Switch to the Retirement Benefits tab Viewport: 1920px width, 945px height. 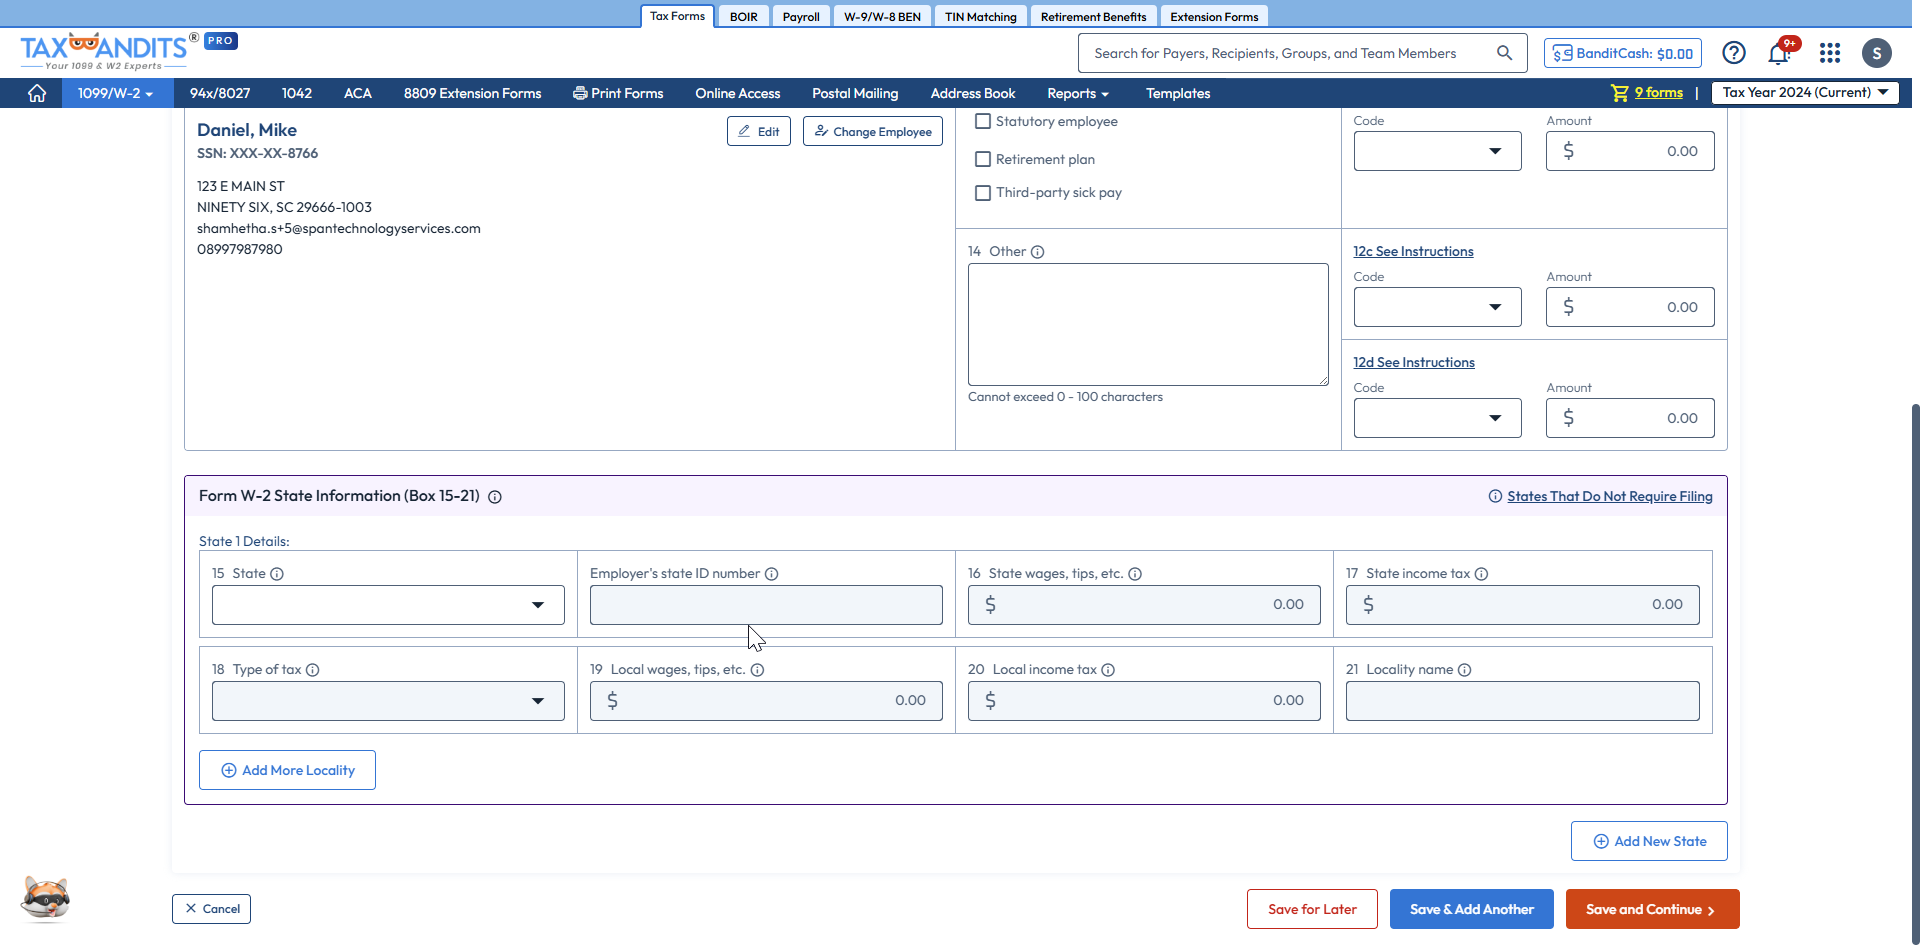pyautogui.click(x=1093, y=16)
